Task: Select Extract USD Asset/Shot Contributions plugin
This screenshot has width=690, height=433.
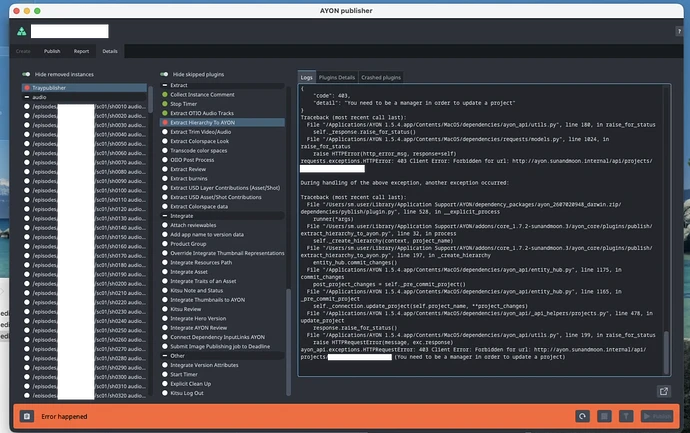Action: point(222,197)
